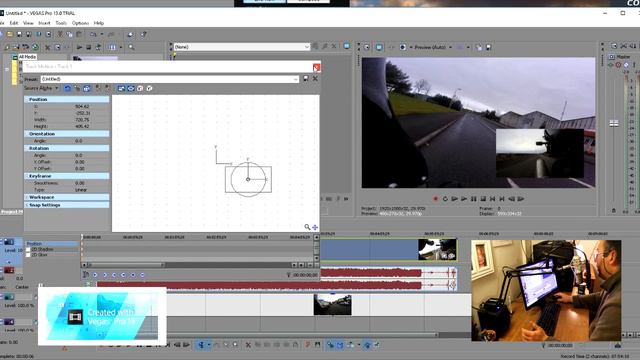Enable the 2D Shadow checkbox
The height and width of the screenshot is (360, 640).
[x=28, y=249]
